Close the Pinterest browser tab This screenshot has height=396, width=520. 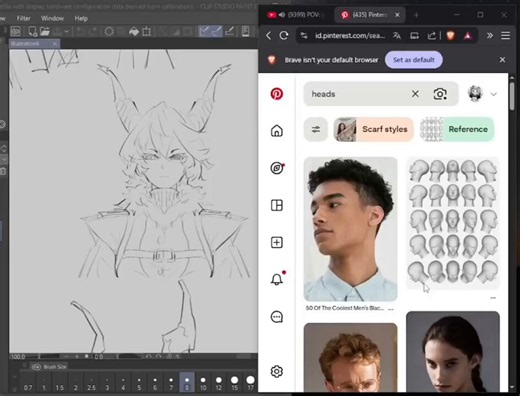(x=397, y=15)
